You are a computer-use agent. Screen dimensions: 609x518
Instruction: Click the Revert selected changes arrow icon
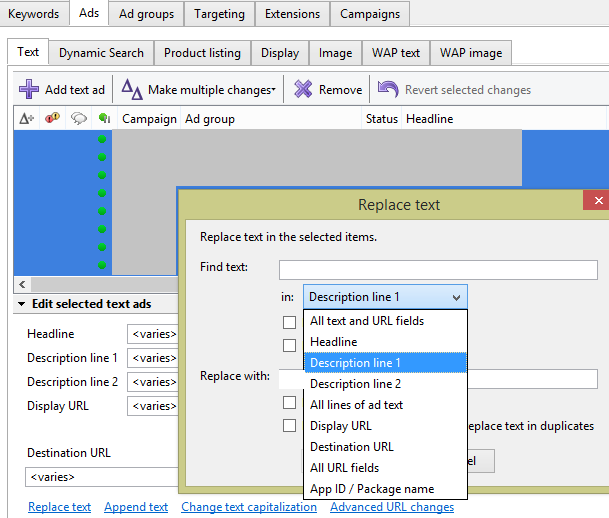click(x=388, y=90)
